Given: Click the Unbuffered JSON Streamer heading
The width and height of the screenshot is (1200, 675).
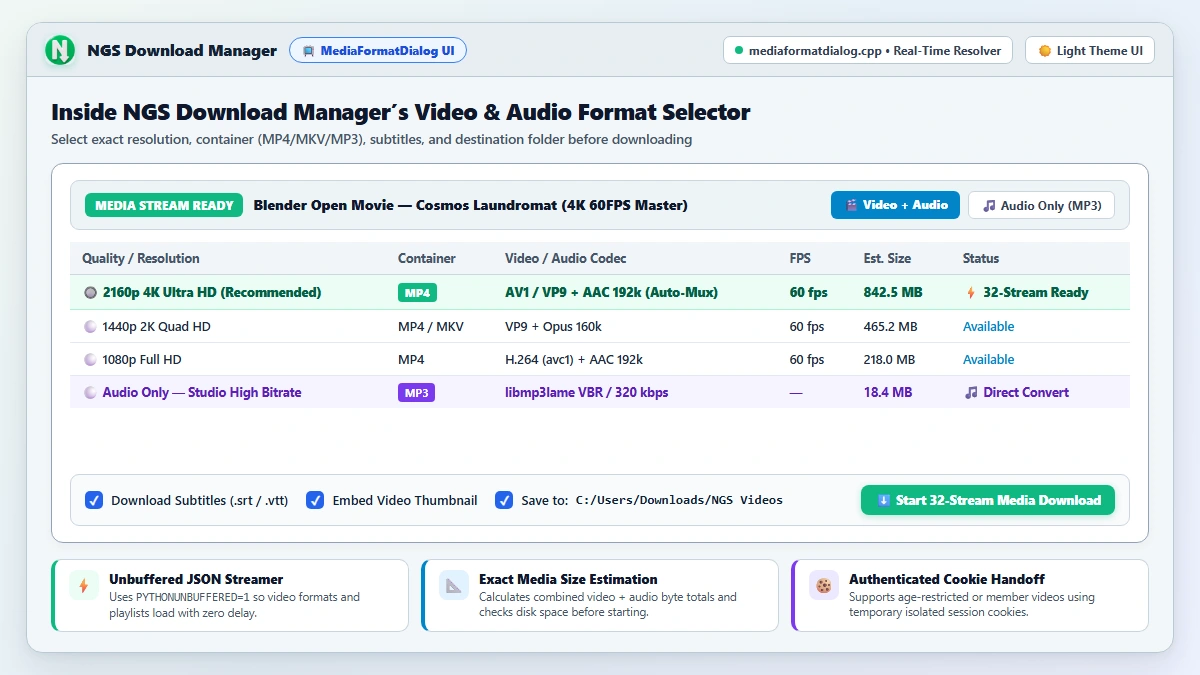Looking at the screenshot, I should click(x=196, y=579).
